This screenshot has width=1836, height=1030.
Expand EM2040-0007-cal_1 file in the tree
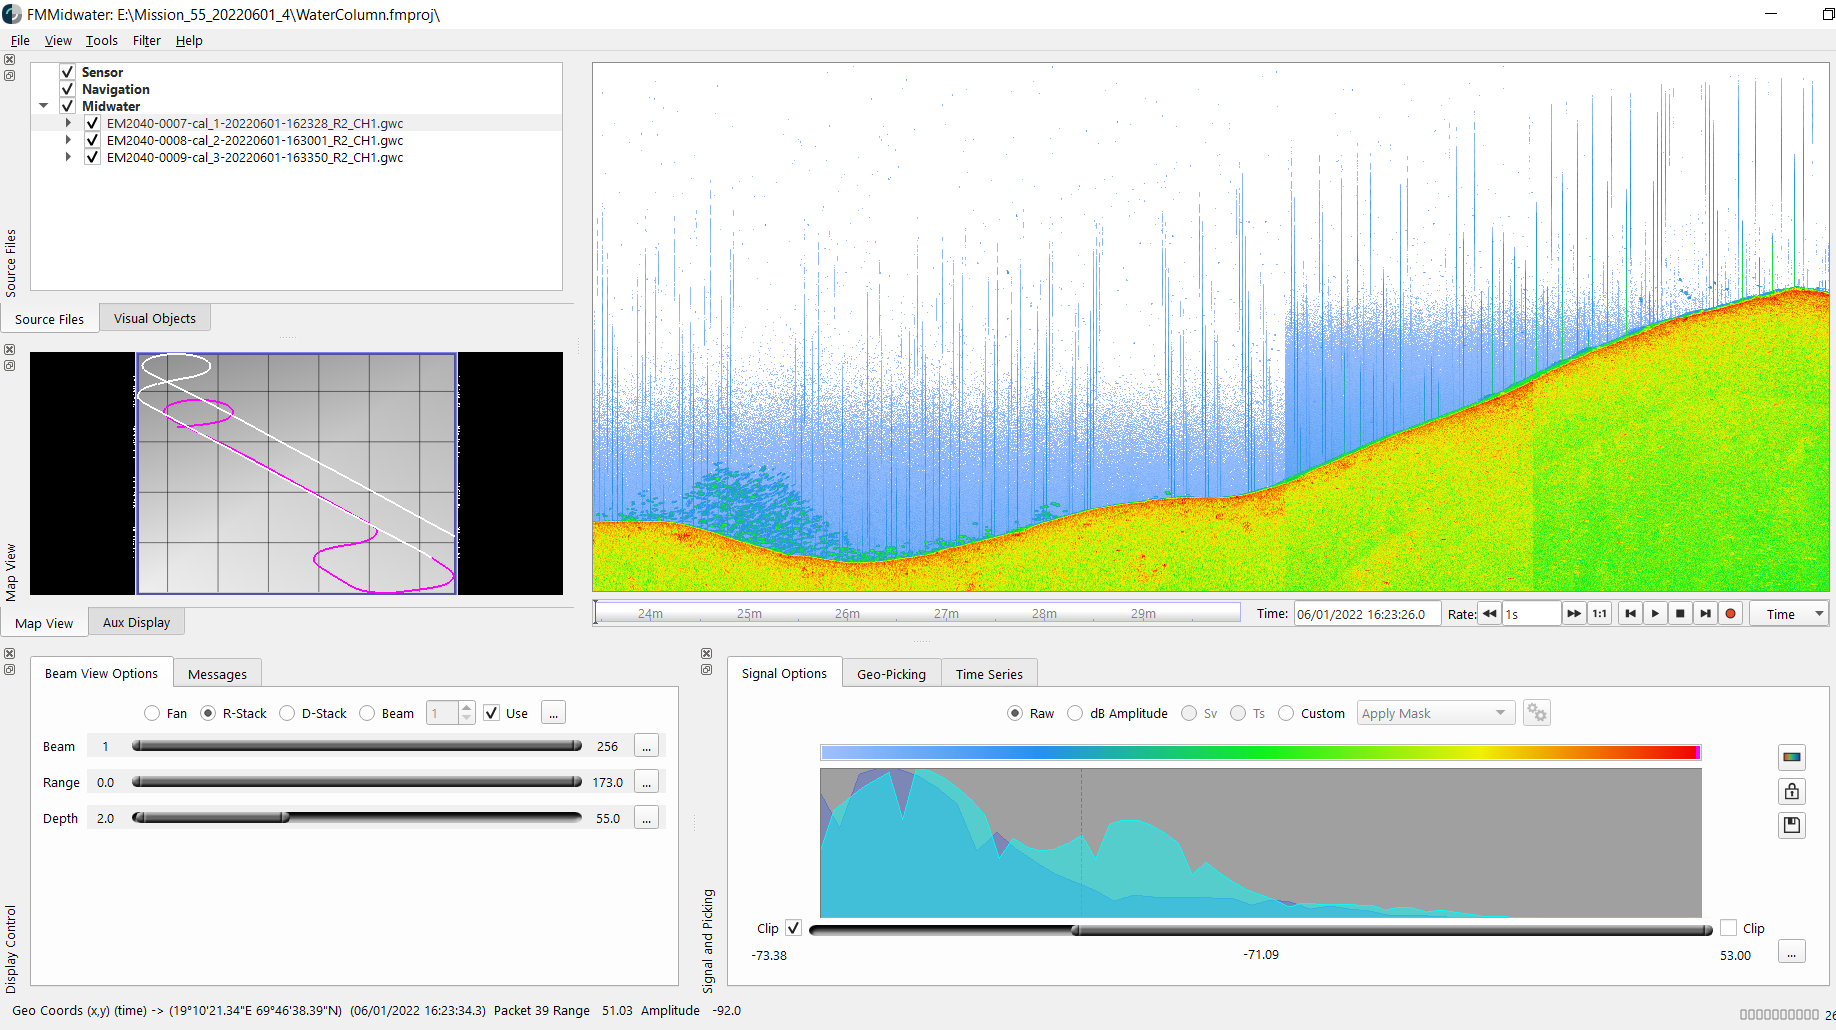pos(67,123)
